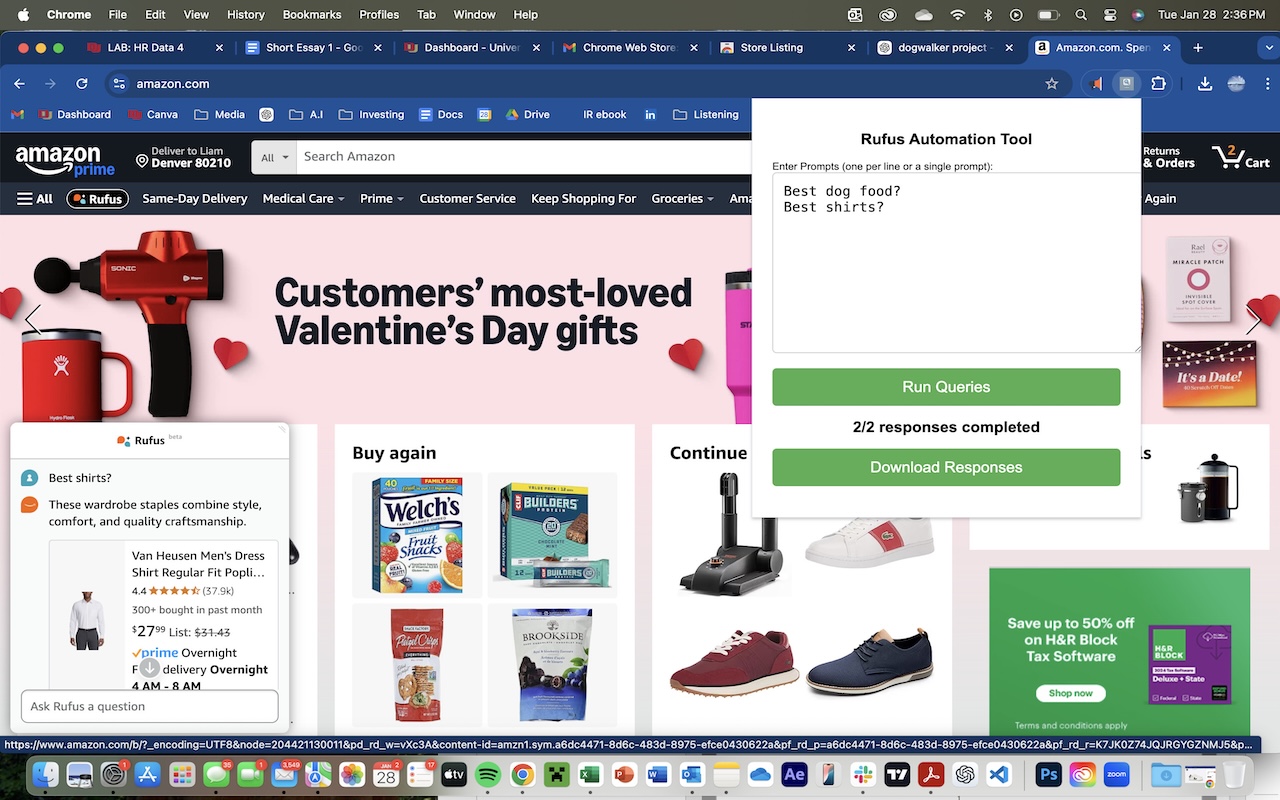Open the Returns & Orders link
This screenshot has height=800, width=1280.
click(x=1169, y=157)
